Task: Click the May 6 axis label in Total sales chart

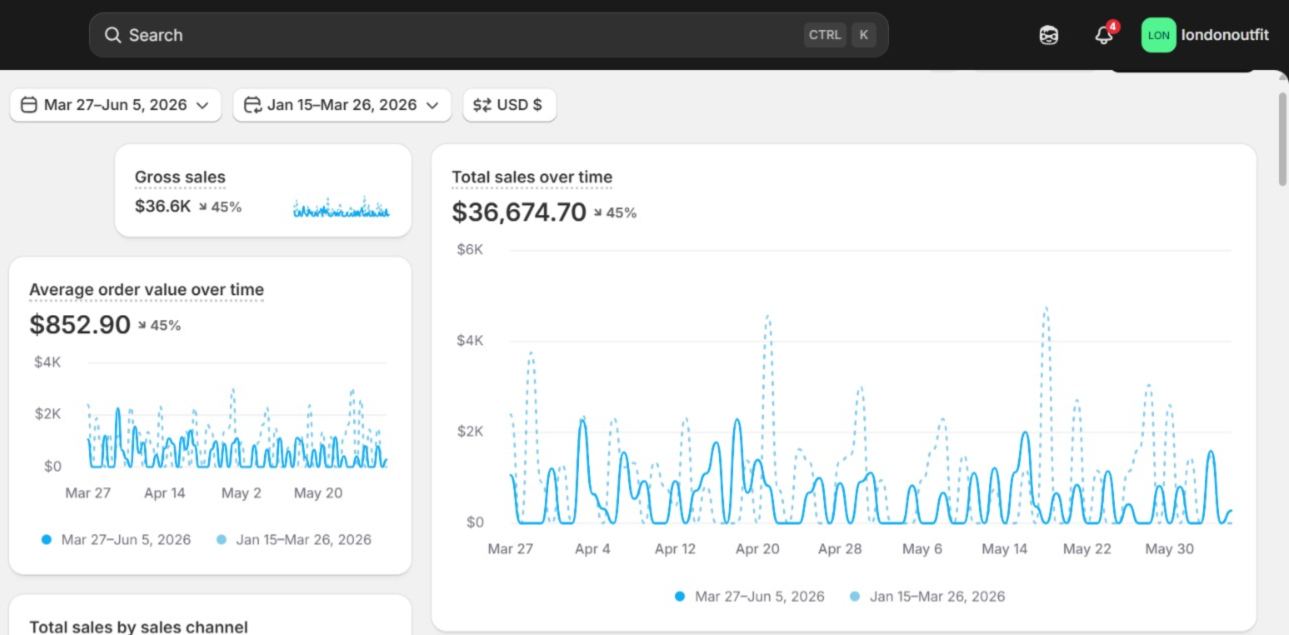Action: coord(922,549)
